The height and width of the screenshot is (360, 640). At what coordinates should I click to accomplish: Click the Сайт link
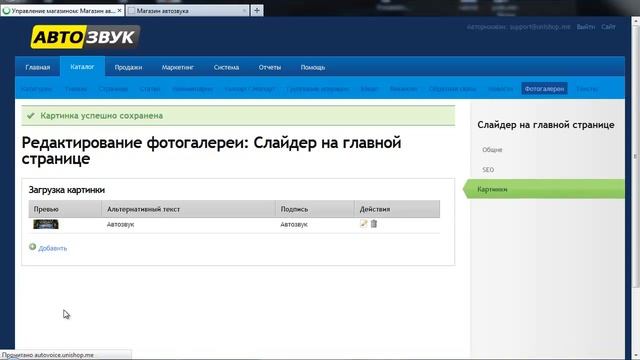pyautogui.click(x=608, y=27)
